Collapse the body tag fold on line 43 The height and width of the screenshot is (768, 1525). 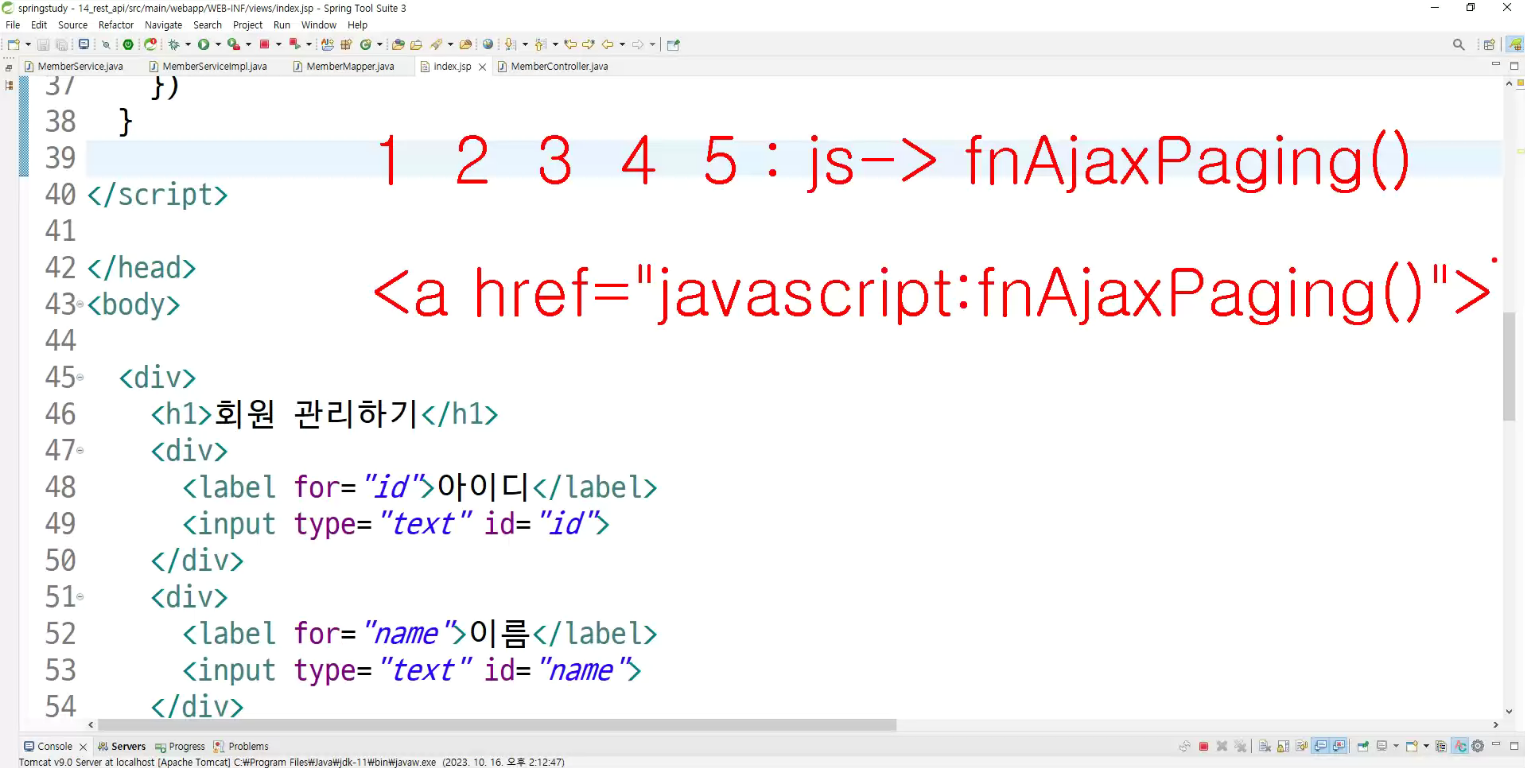pos(80,304)
